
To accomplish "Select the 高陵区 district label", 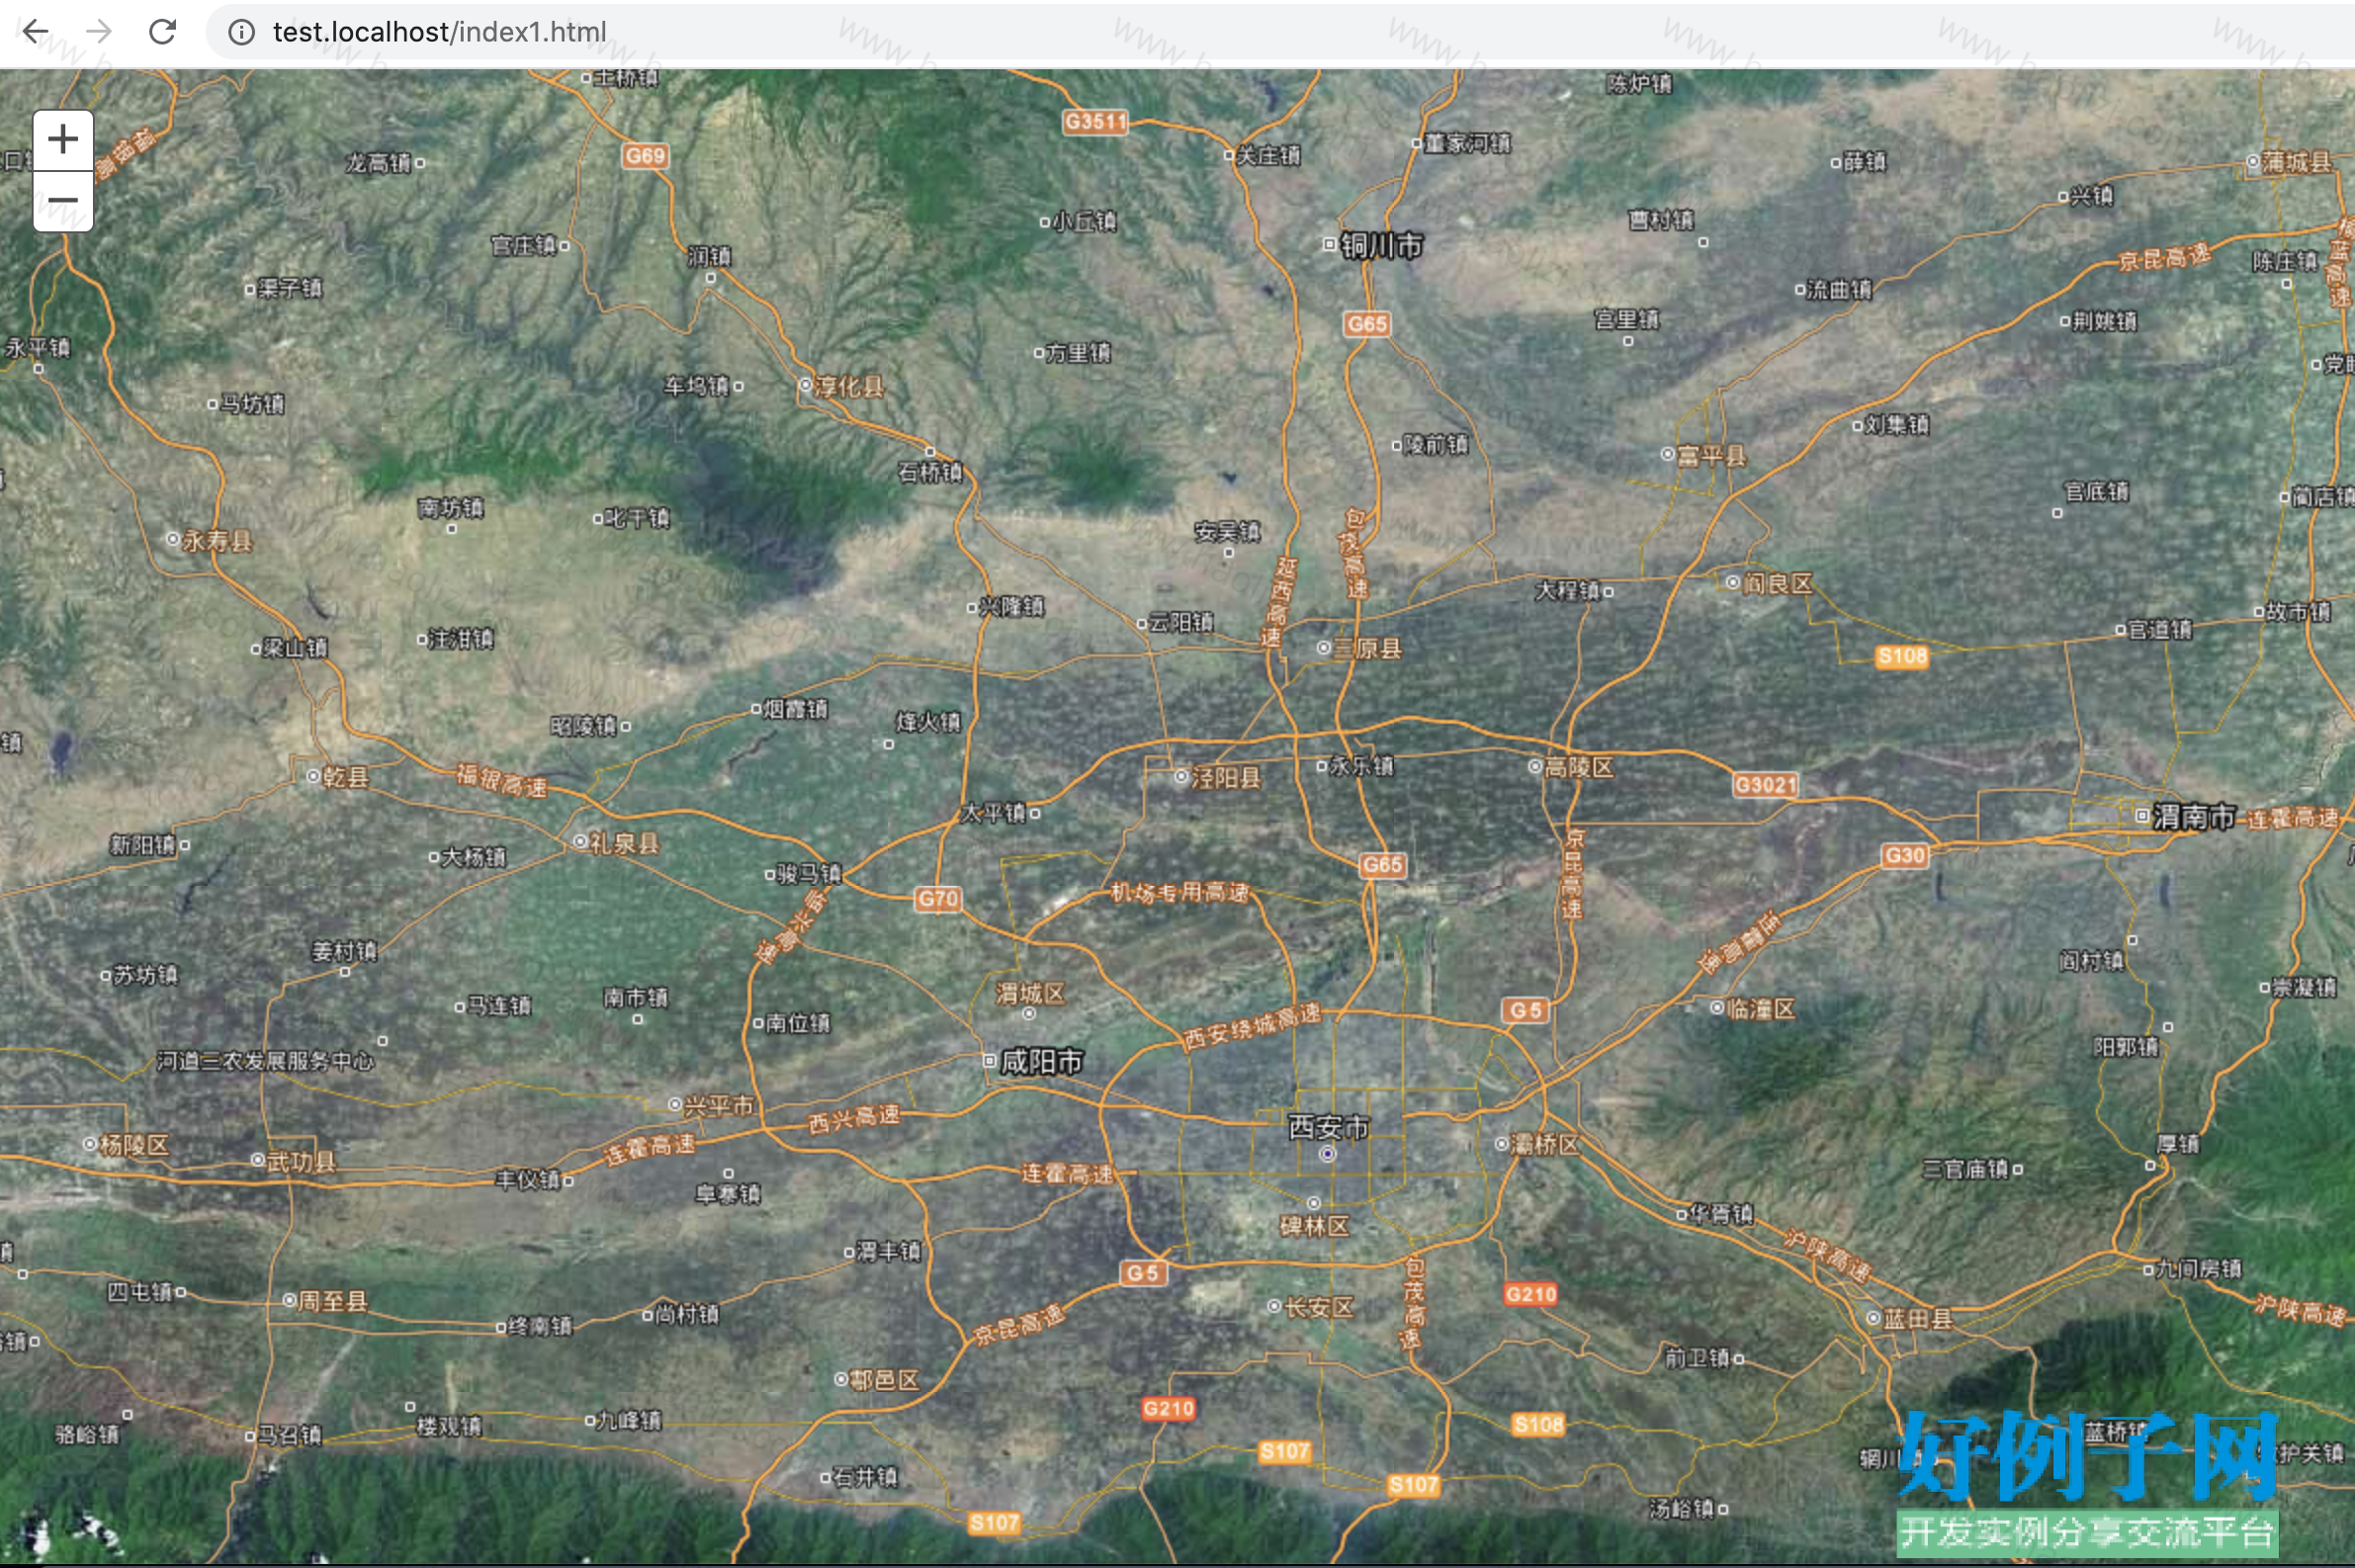I will click(x=1579, y=767).
